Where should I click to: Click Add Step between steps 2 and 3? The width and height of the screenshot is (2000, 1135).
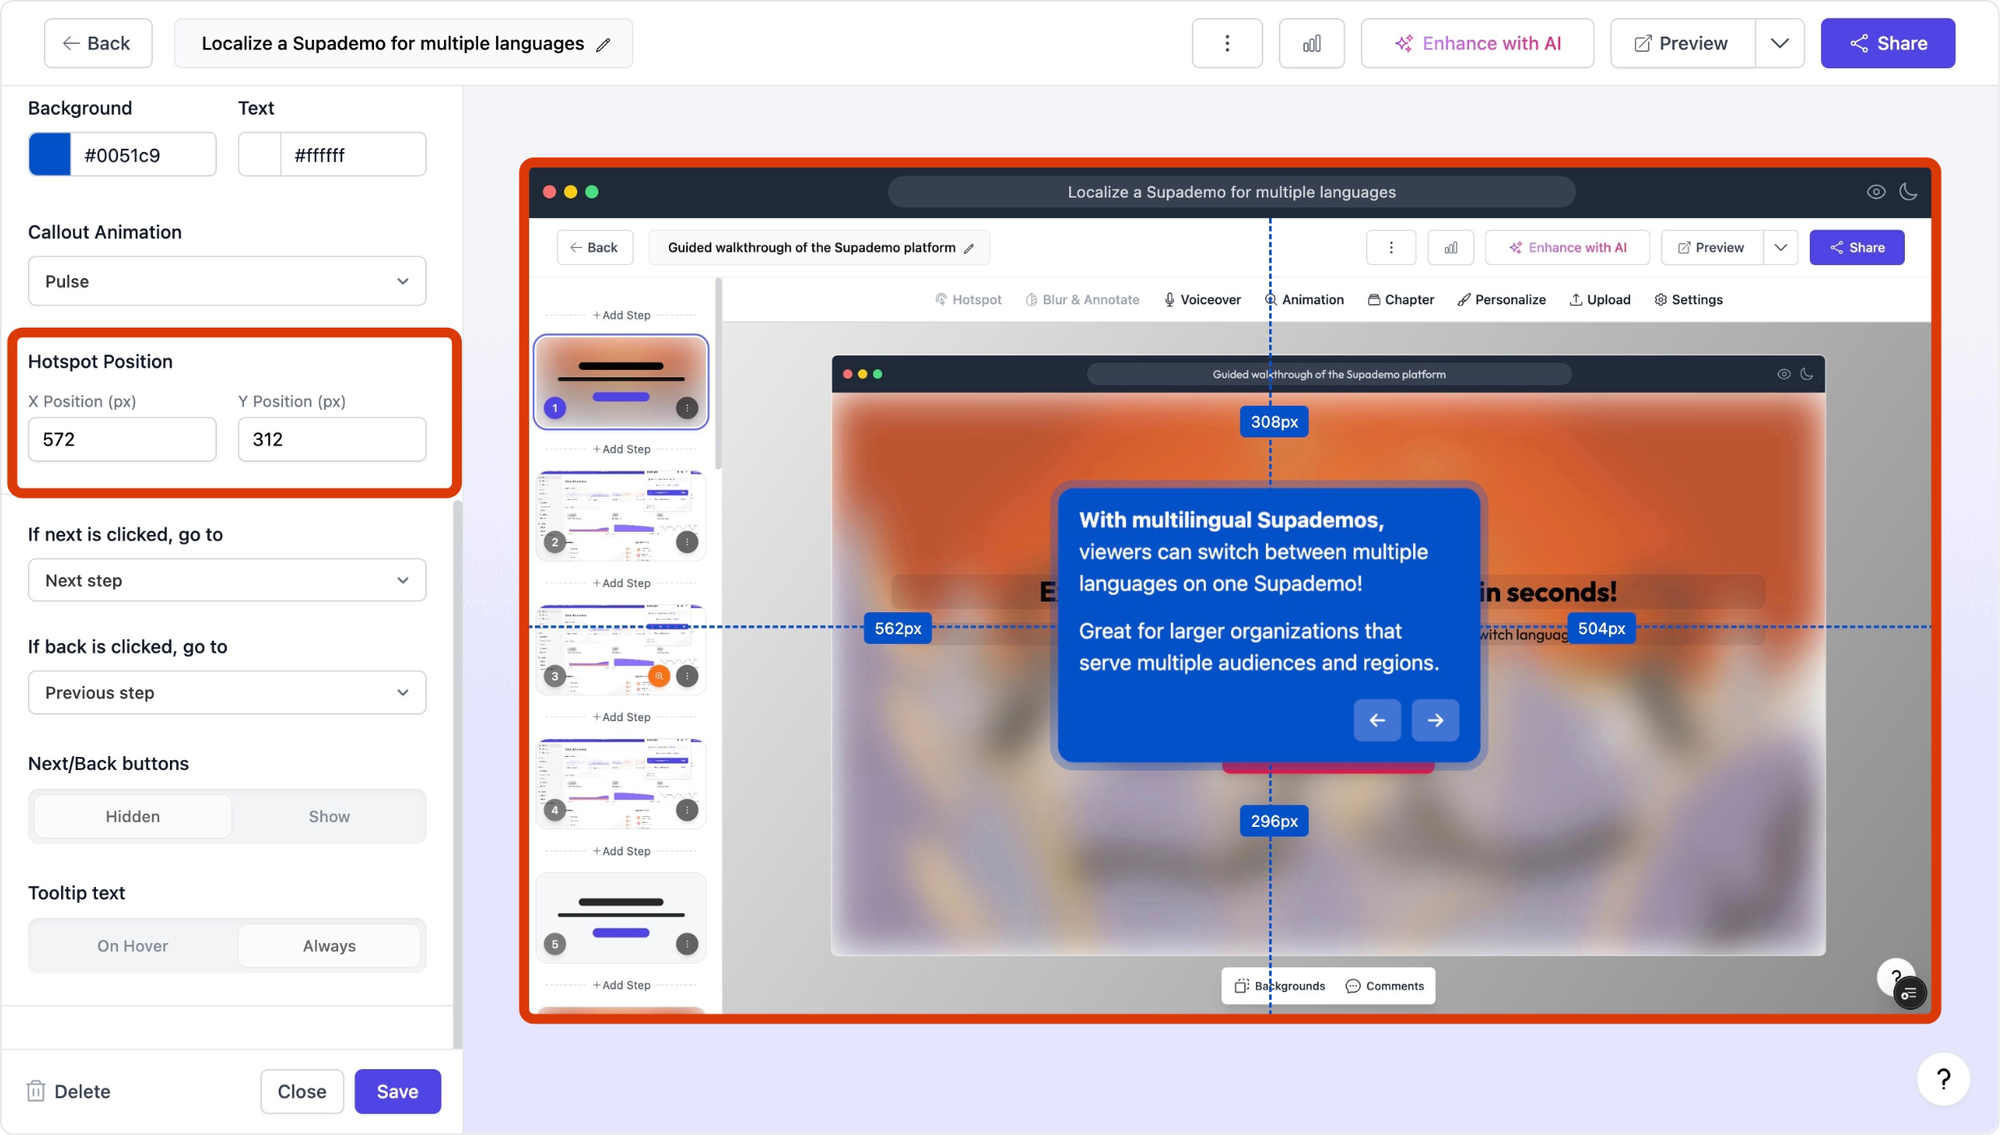[x=621, y=583]
